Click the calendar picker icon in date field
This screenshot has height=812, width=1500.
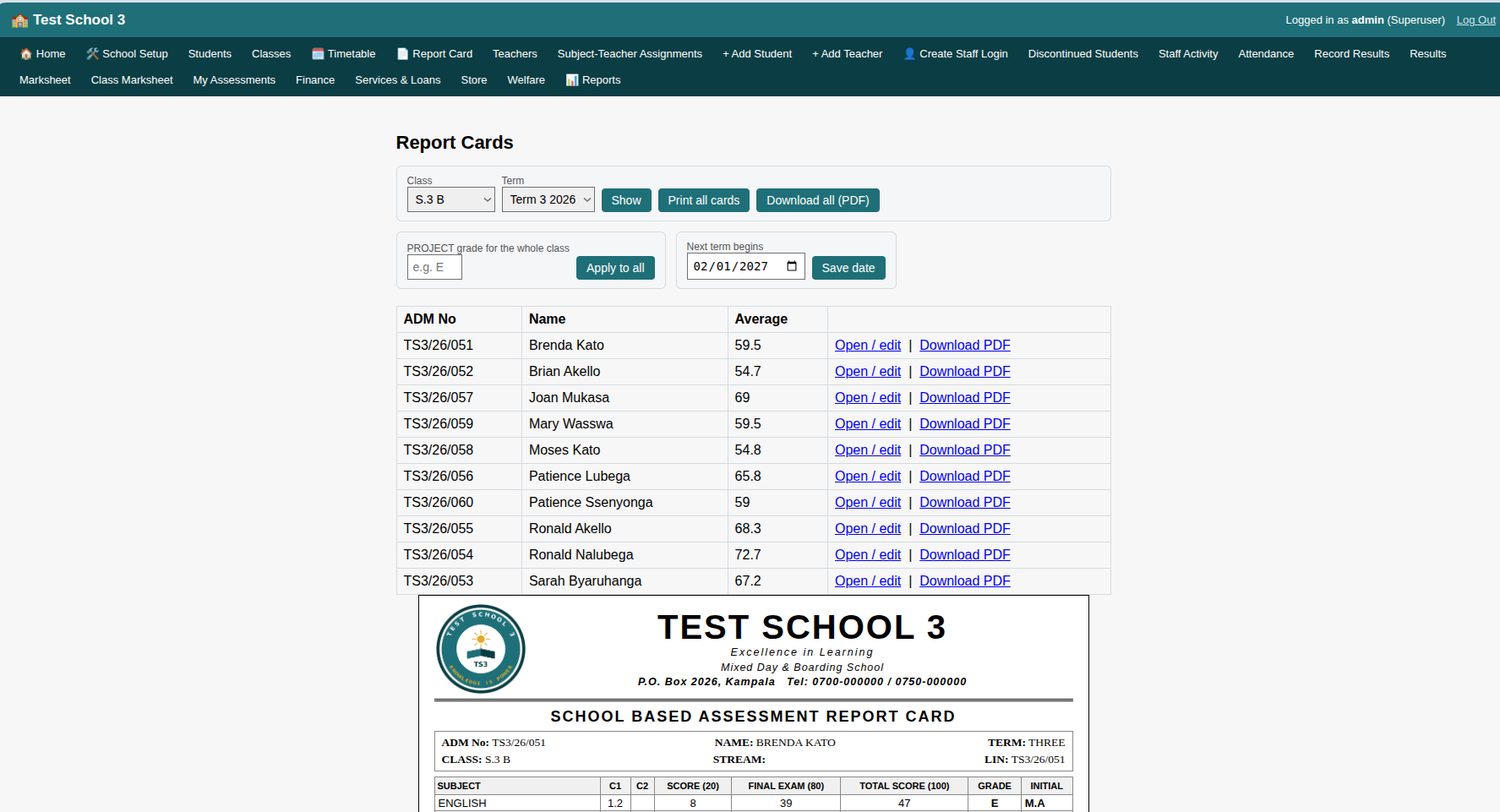click(792, 266)
